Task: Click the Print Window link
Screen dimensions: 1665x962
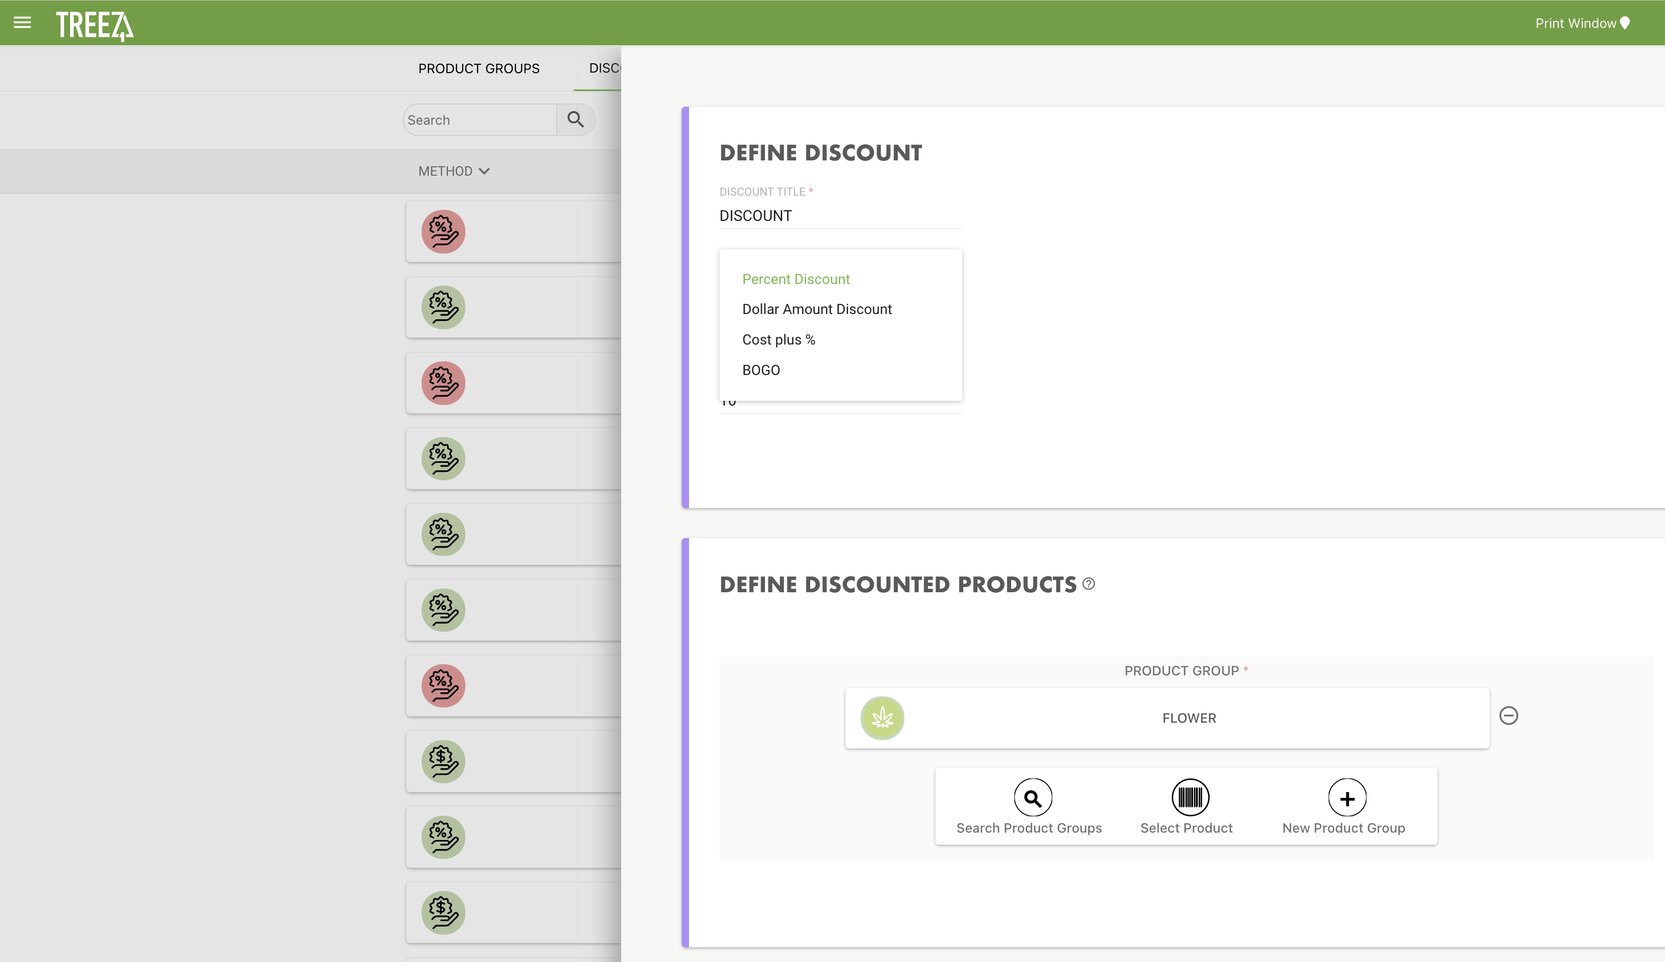Action: 1575,22
